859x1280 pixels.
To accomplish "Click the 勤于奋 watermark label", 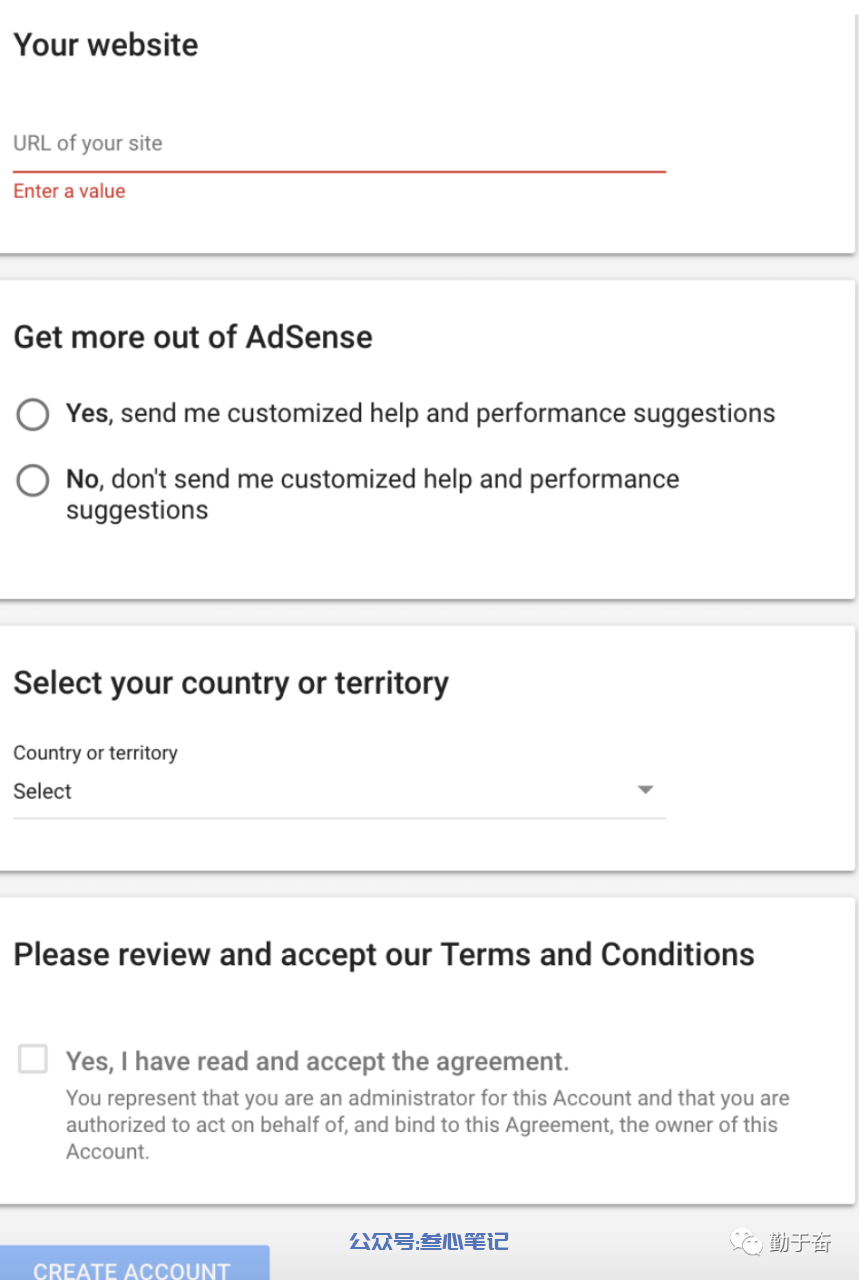I will tap(800, 1242).
